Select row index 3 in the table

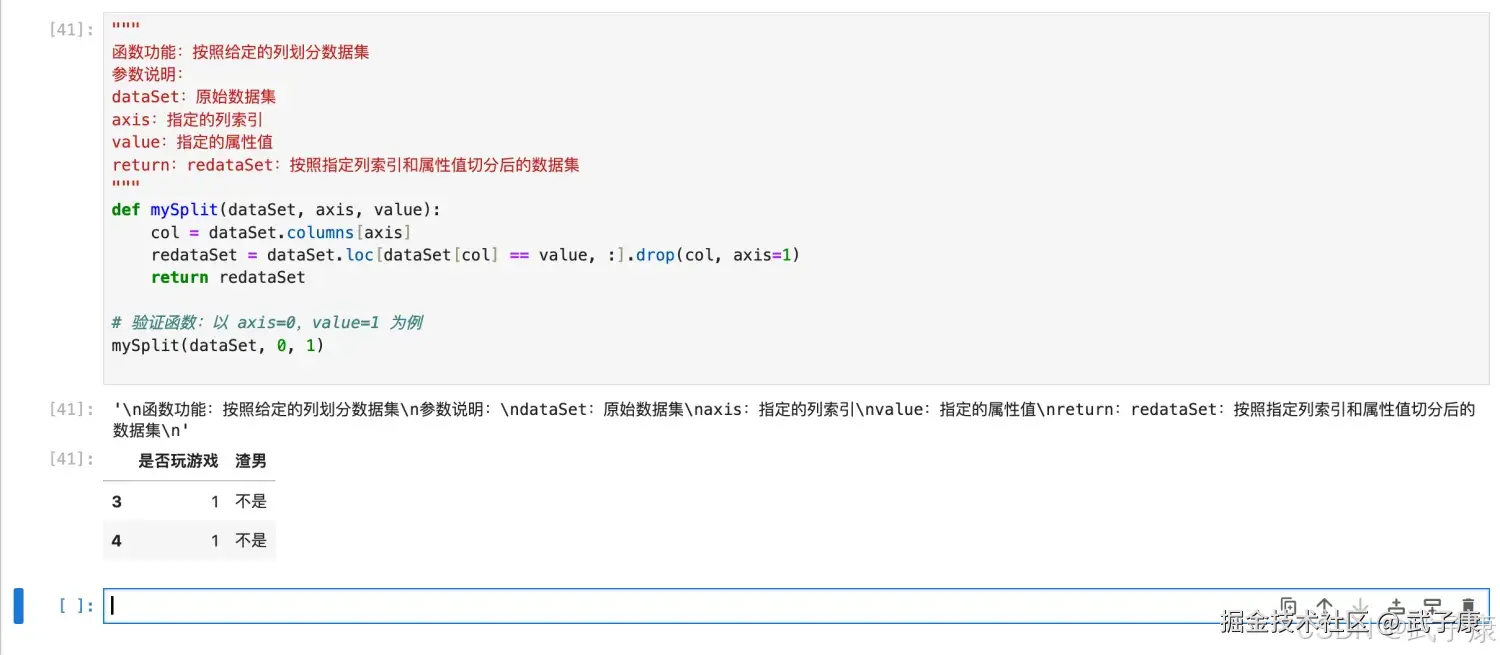(117, 501)
